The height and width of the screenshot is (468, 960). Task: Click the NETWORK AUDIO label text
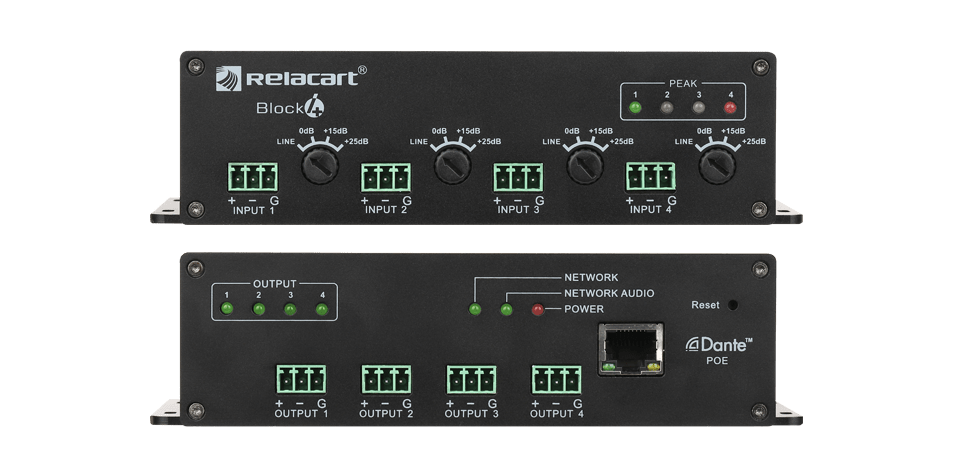(609, 293)
